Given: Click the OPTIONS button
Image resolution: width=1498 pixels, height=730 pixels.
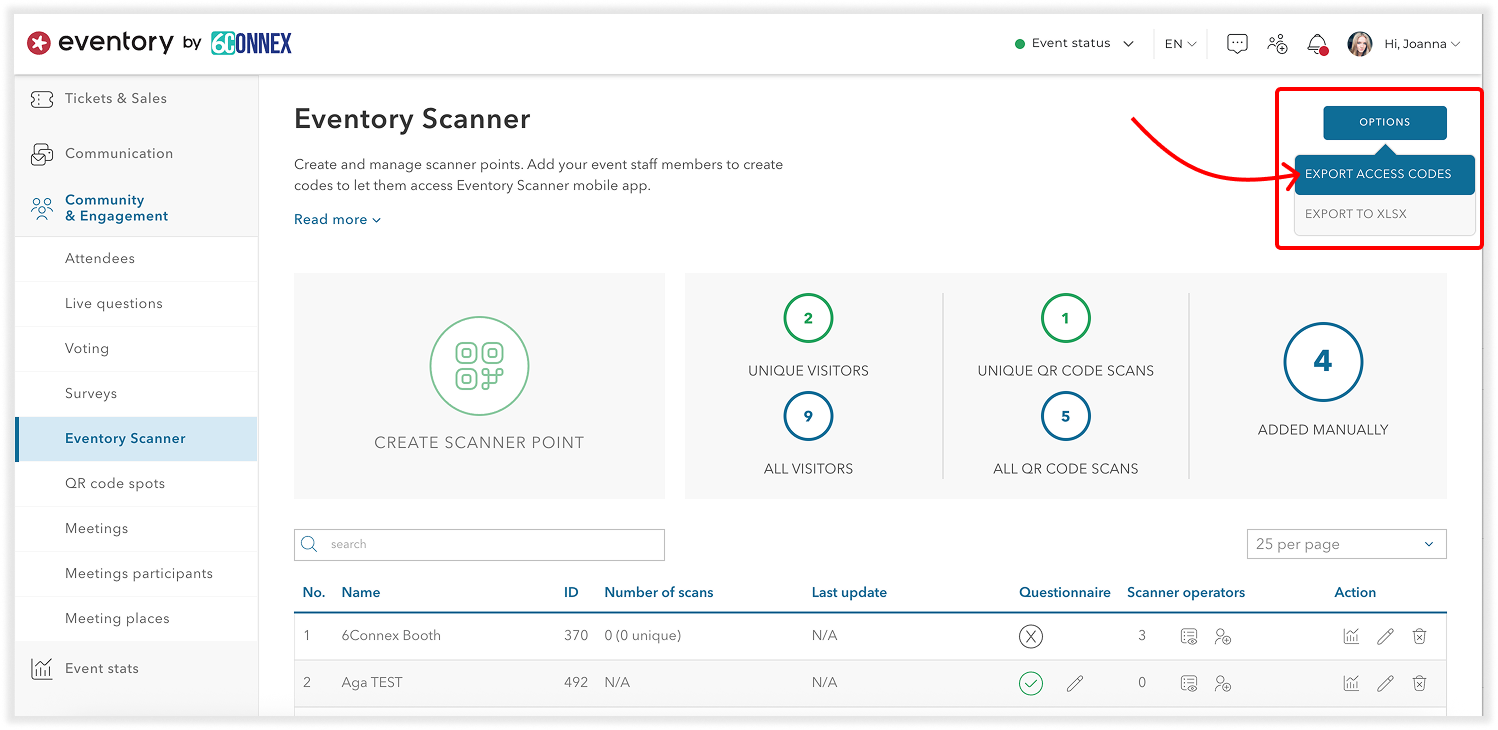Looking at the screenshot, I should point(1384,122).
